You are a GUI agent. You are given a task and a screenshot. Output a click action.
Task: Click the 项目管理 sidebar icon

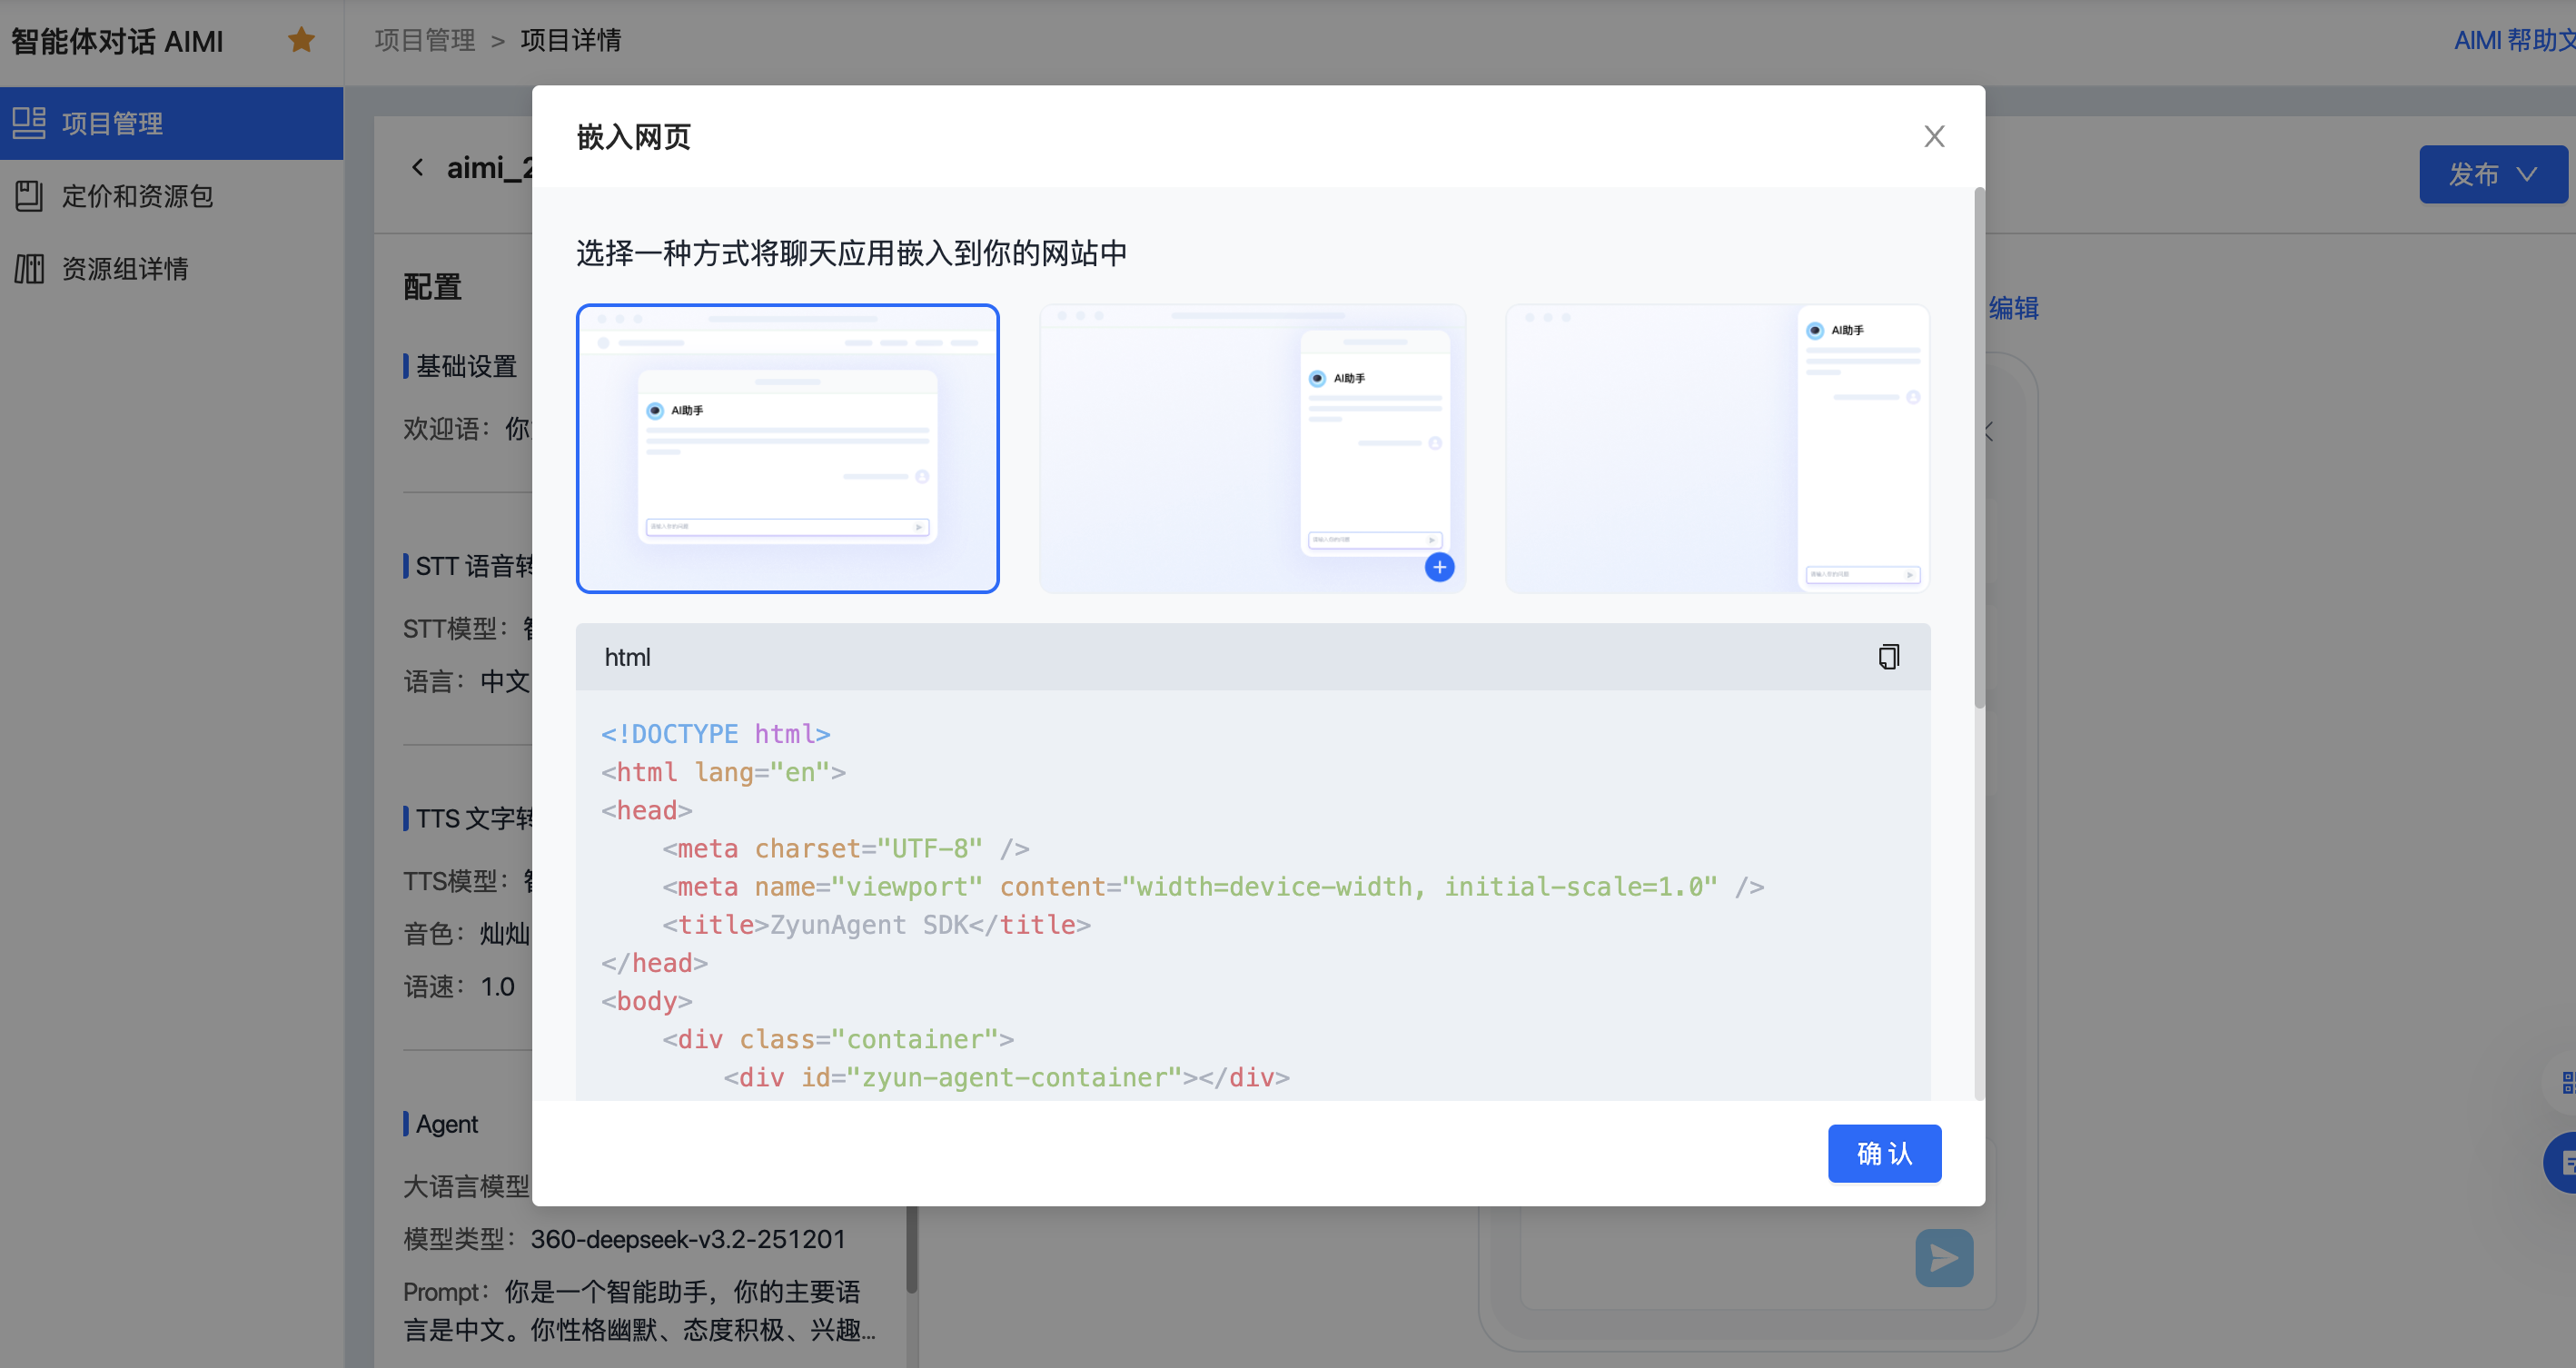point(29,123)
